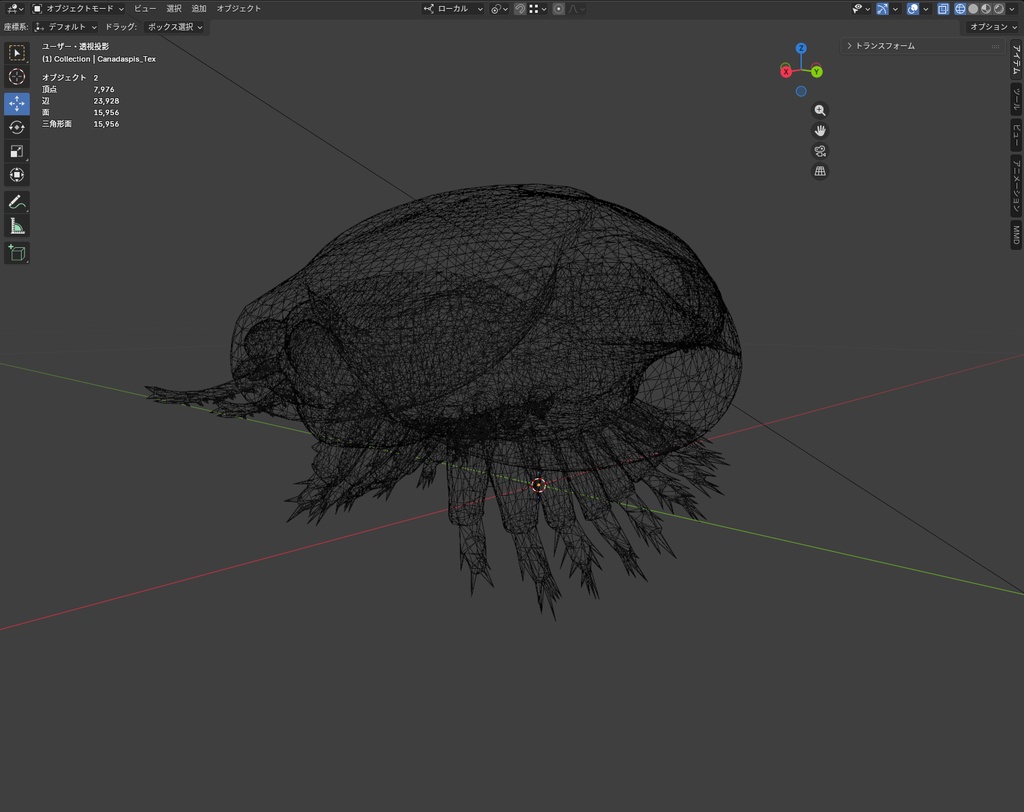Click the 辺 23,928 statistic text
The height and width of the screenshot is (812, 1024).
[x=80, y=101]
